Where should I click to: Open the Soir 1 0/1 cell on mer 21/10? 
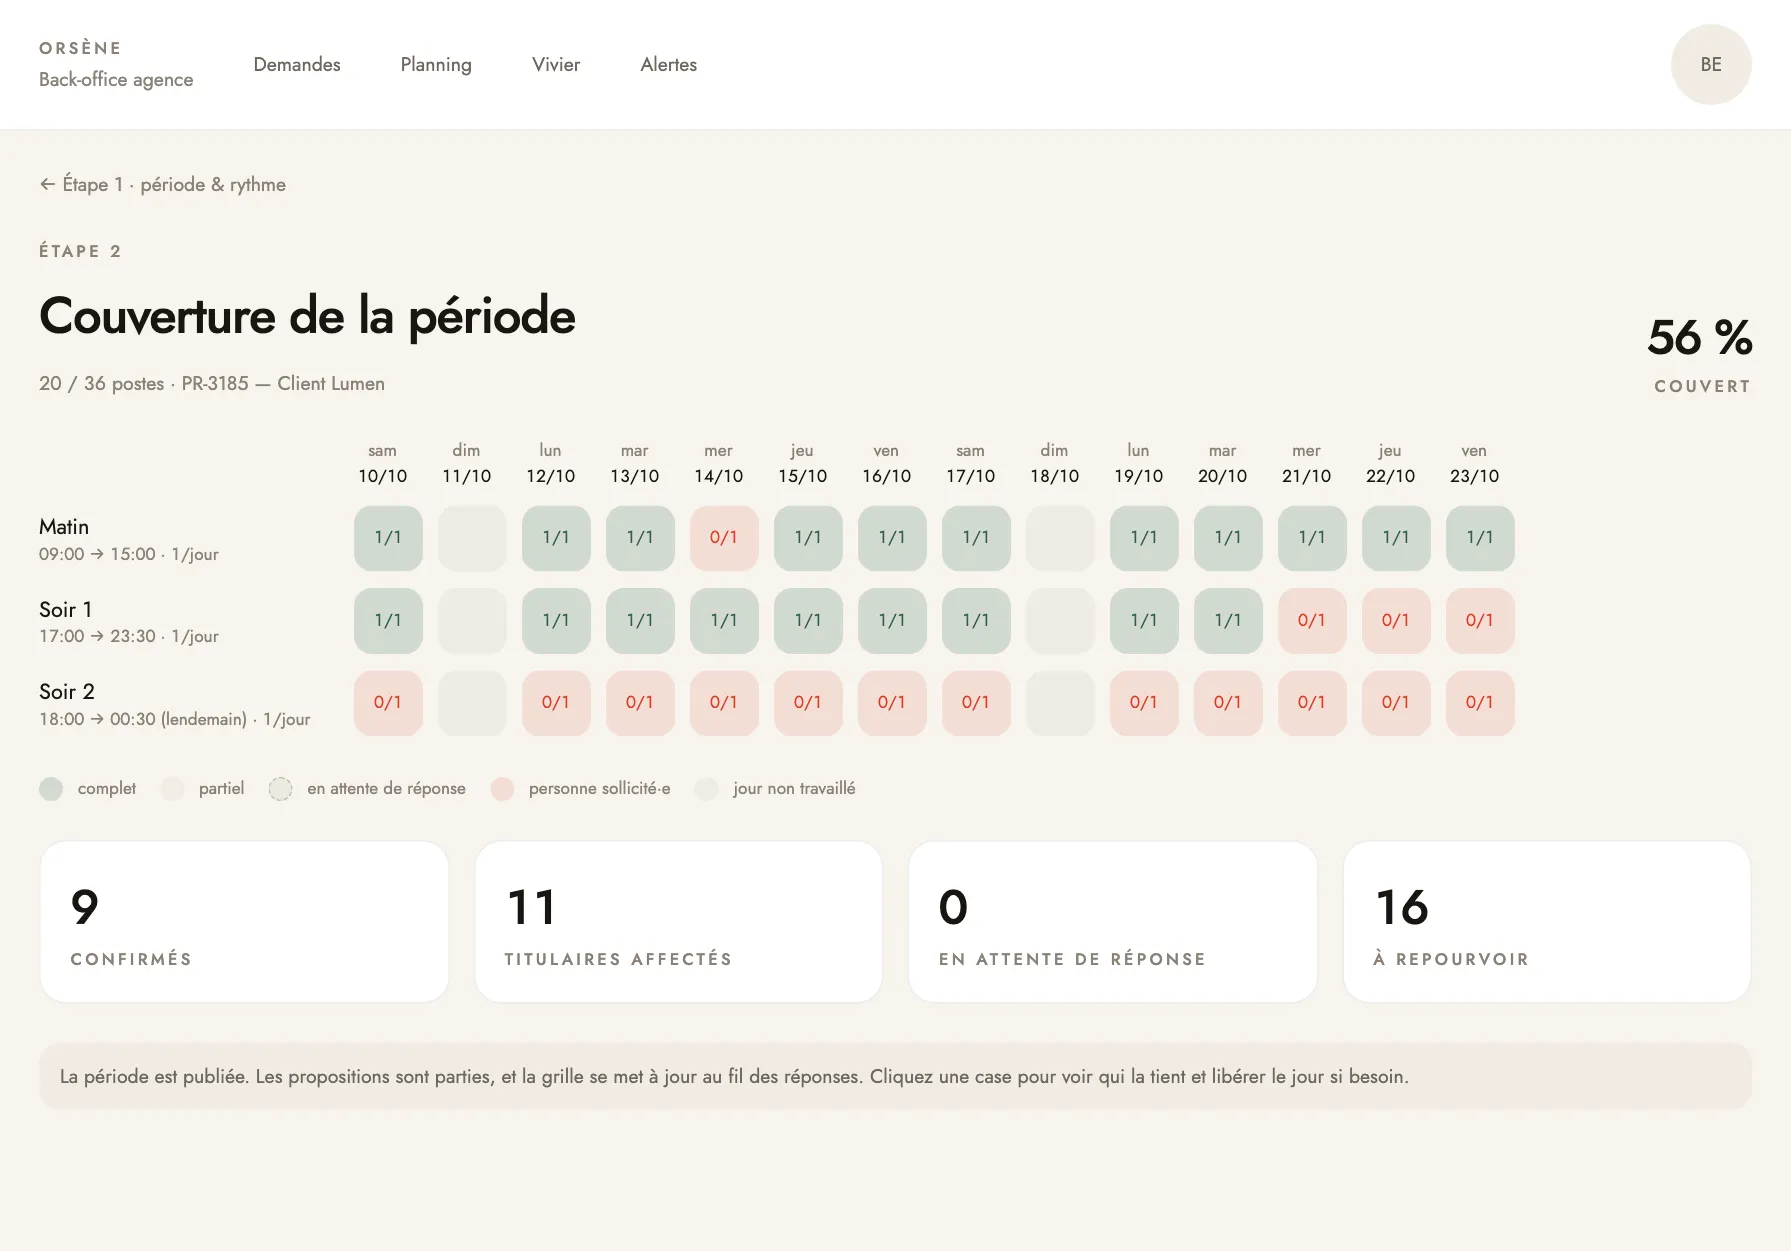(x=1312, y=620)
